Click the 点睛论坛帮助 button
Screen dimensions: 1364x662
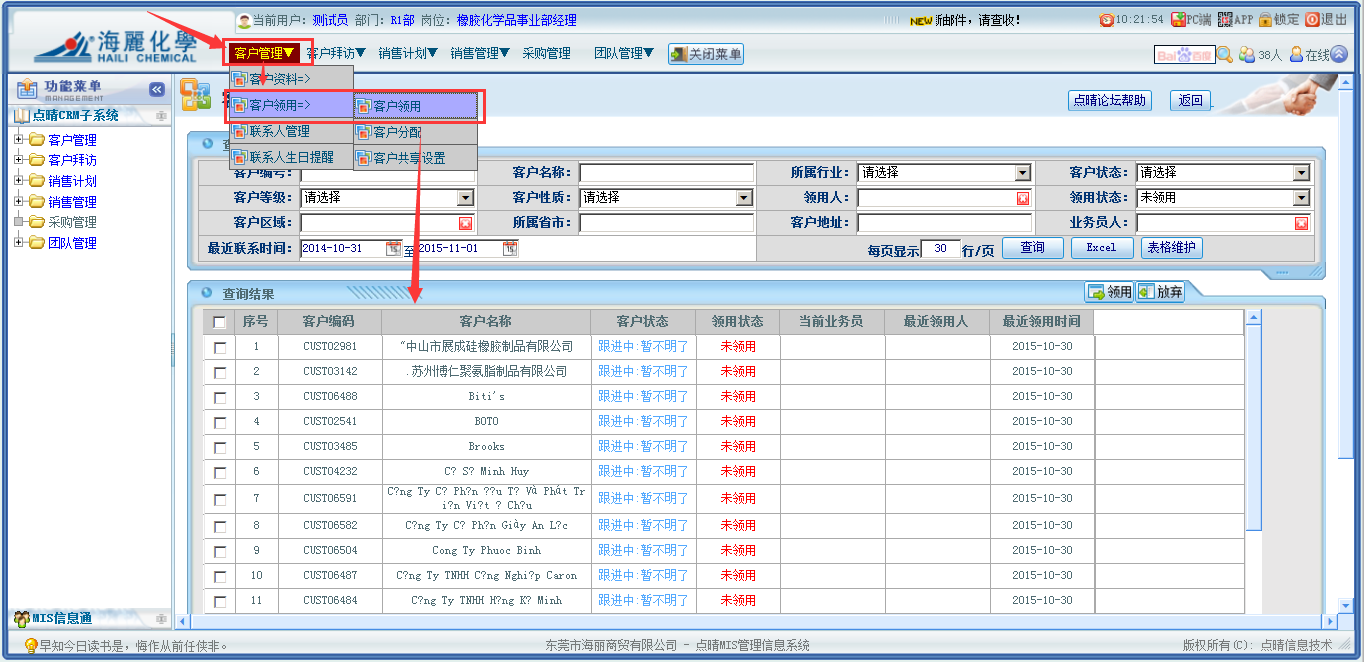(1109, 100)
